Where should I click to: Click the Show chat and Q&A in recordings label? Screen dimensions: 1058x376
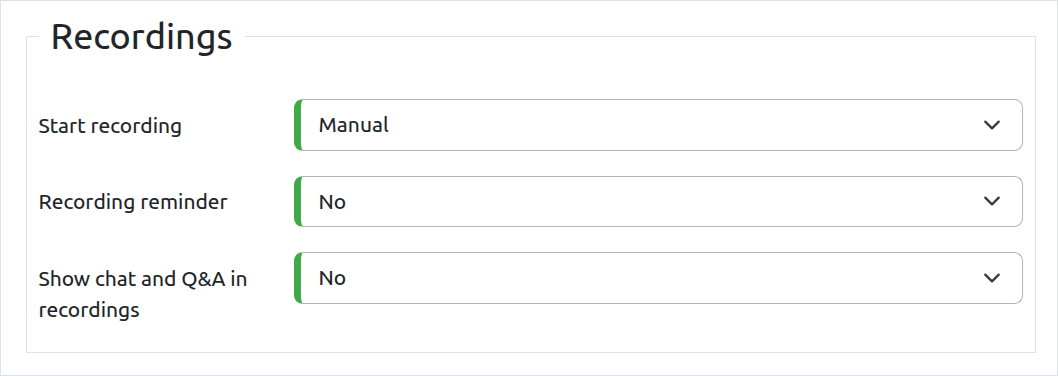(x=142, y=294)
